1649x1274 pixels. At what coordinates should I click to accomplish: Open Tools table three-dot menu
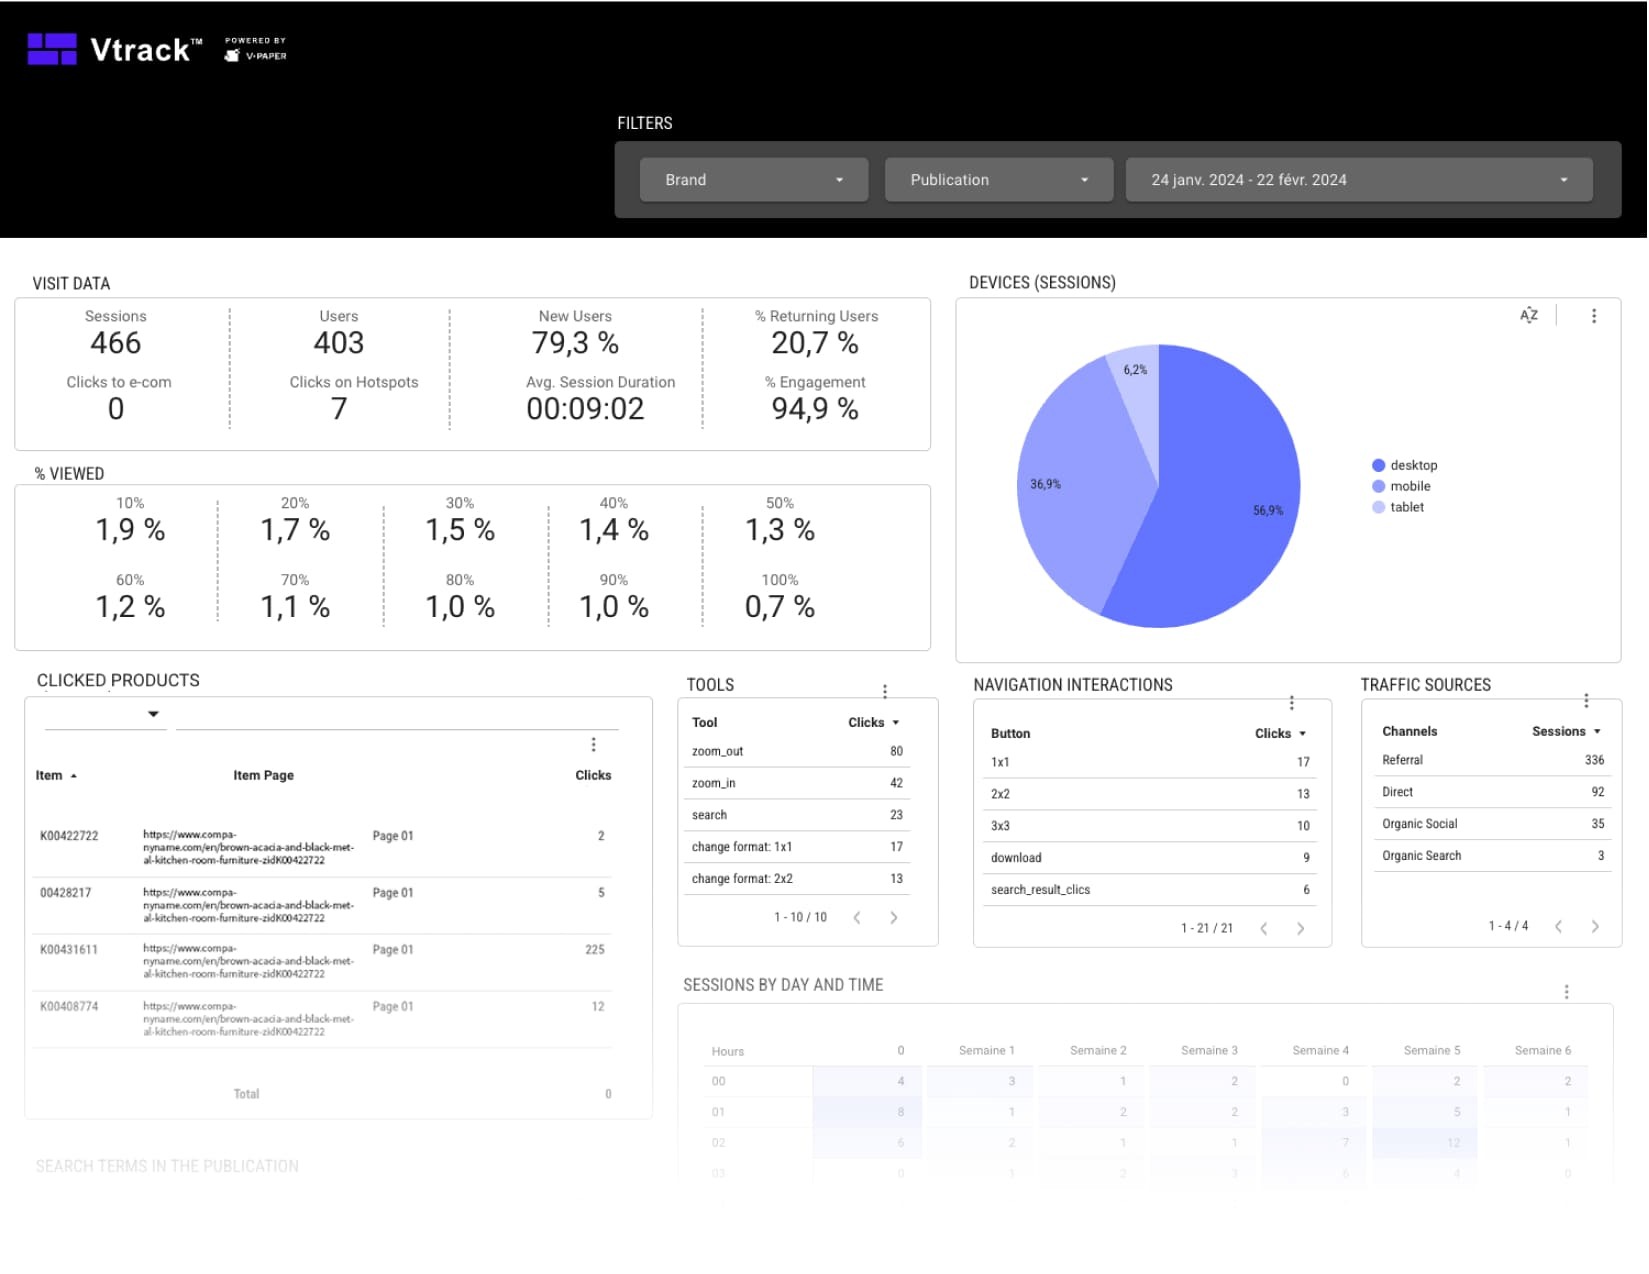coord(885,691)
